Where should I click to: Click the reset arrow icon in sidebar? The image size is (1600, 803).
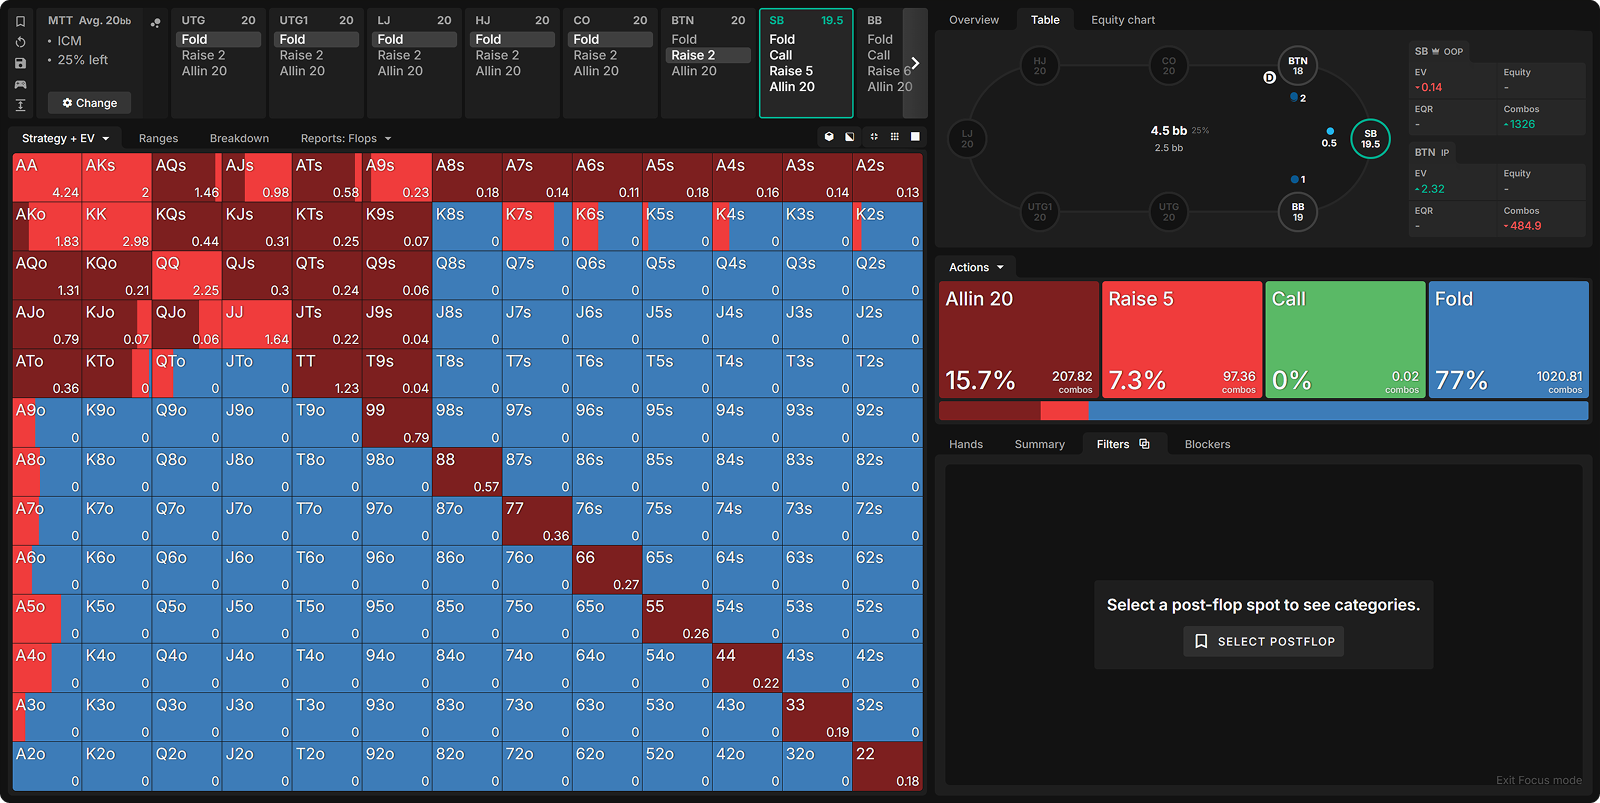[20, 42]
